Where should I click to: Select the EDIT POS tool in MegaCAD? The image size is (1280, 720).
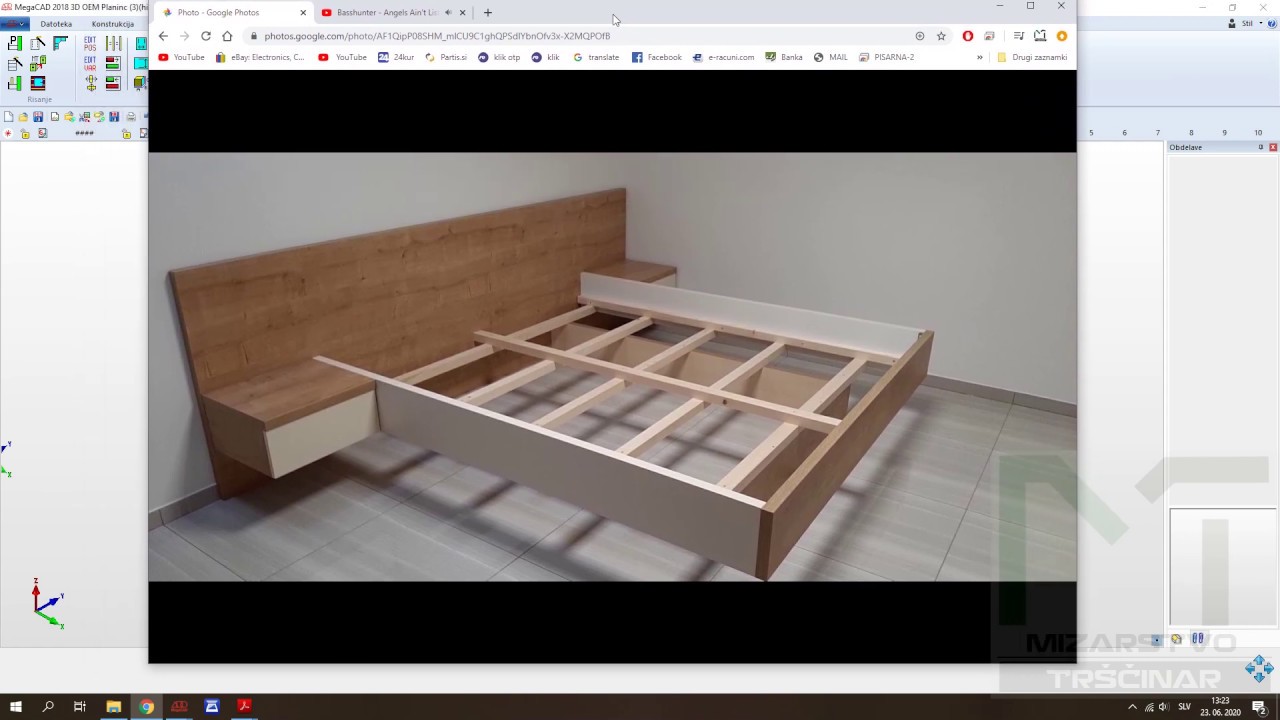[90, 44]
